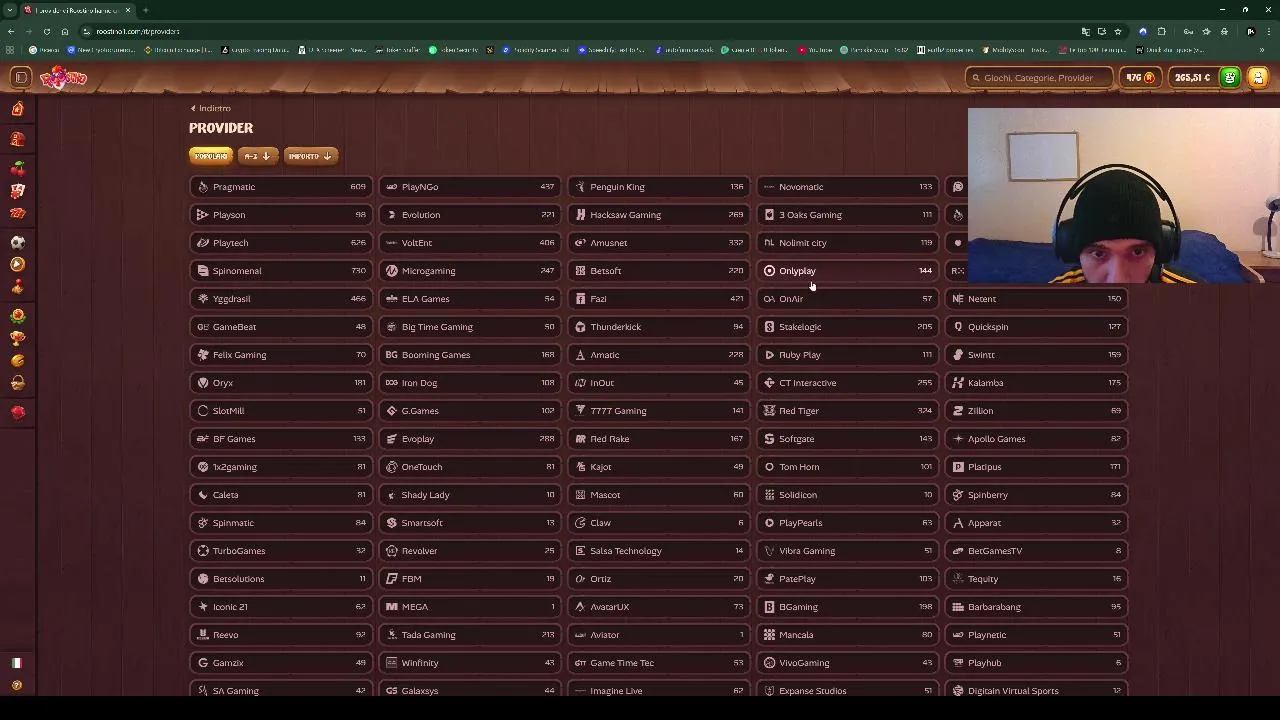Select the gold coin sidebar icon
The image size is (1280, 720).
17,360
